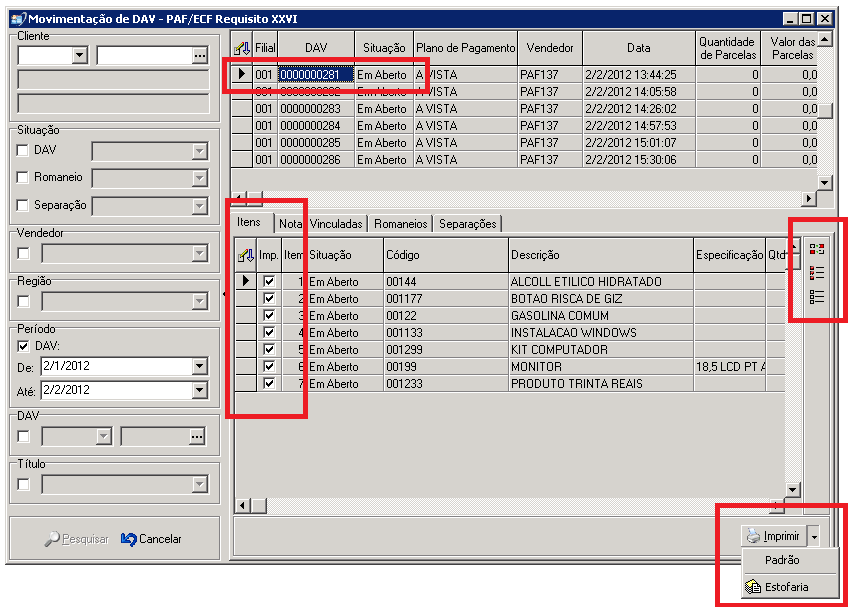Switch to the Itens tab
Viewport: 848px width, 607px height.
click(x=249, y=222)
